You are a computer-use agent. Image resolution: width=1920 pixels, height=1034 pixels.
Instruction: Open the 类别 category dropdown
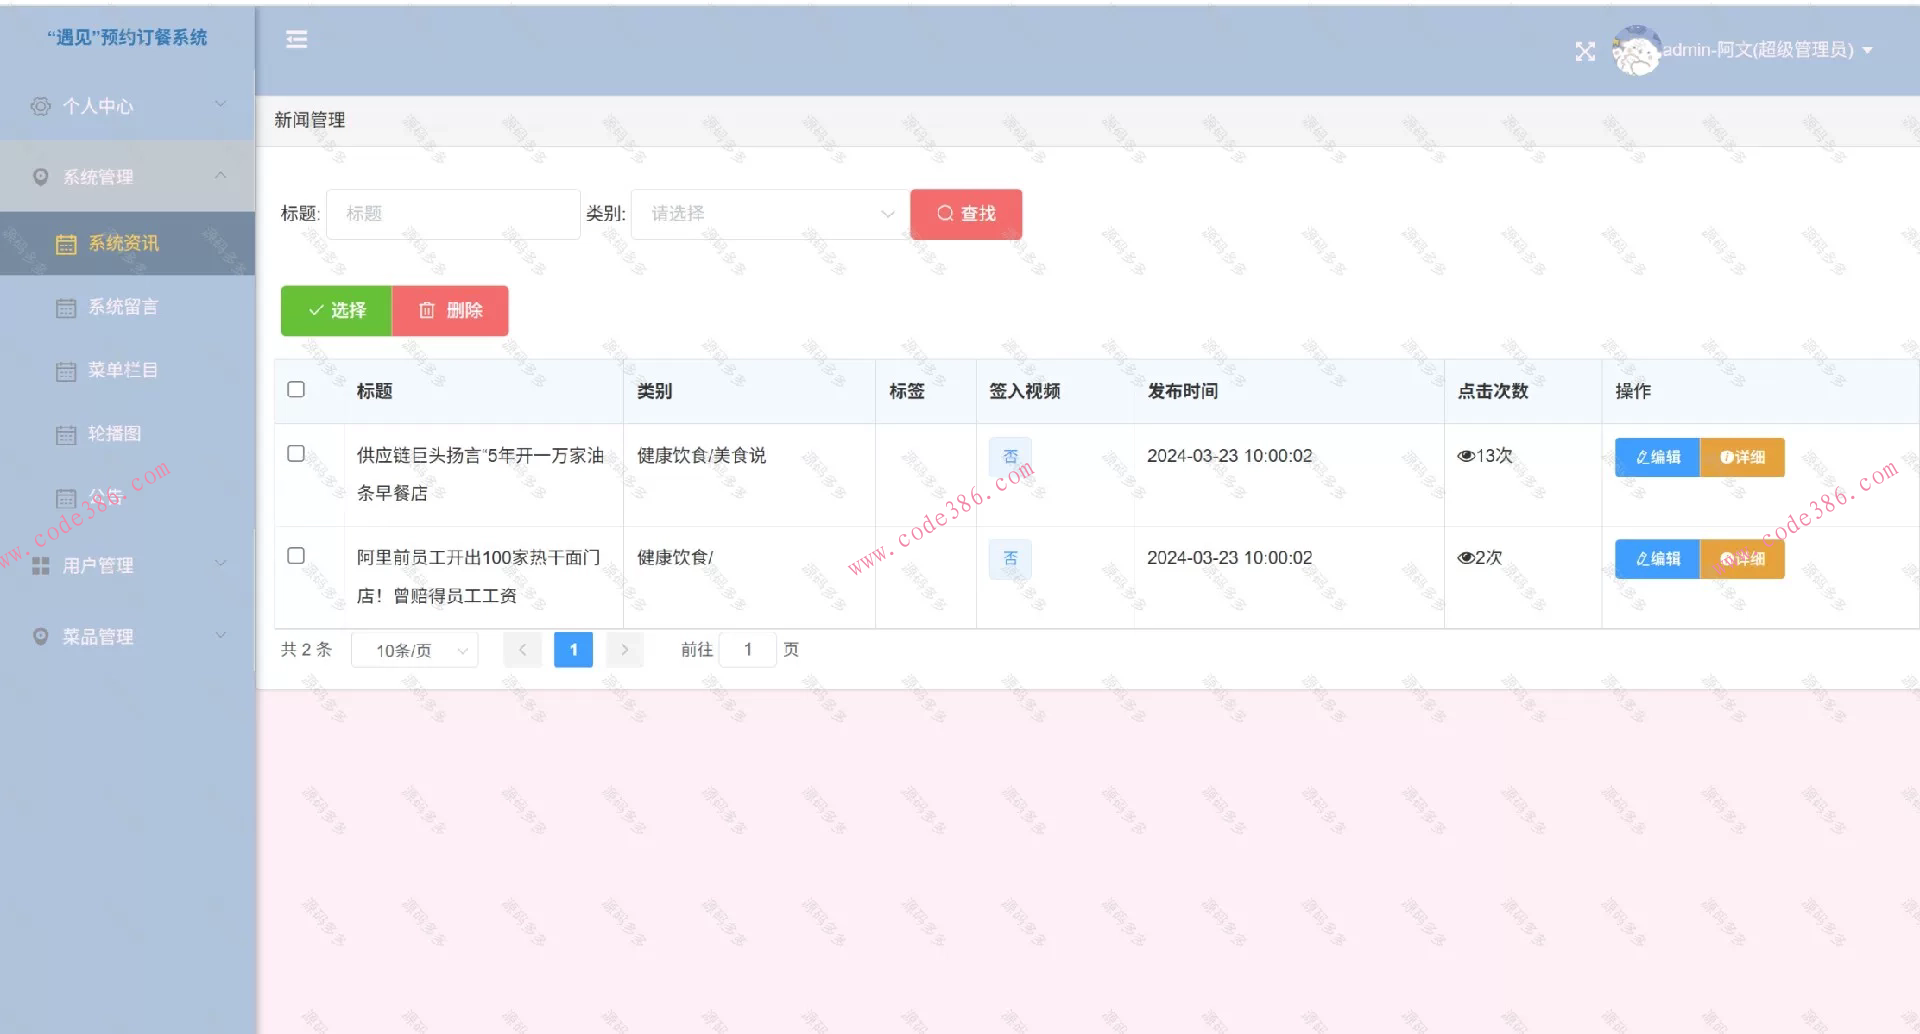(x=768, y=213)
